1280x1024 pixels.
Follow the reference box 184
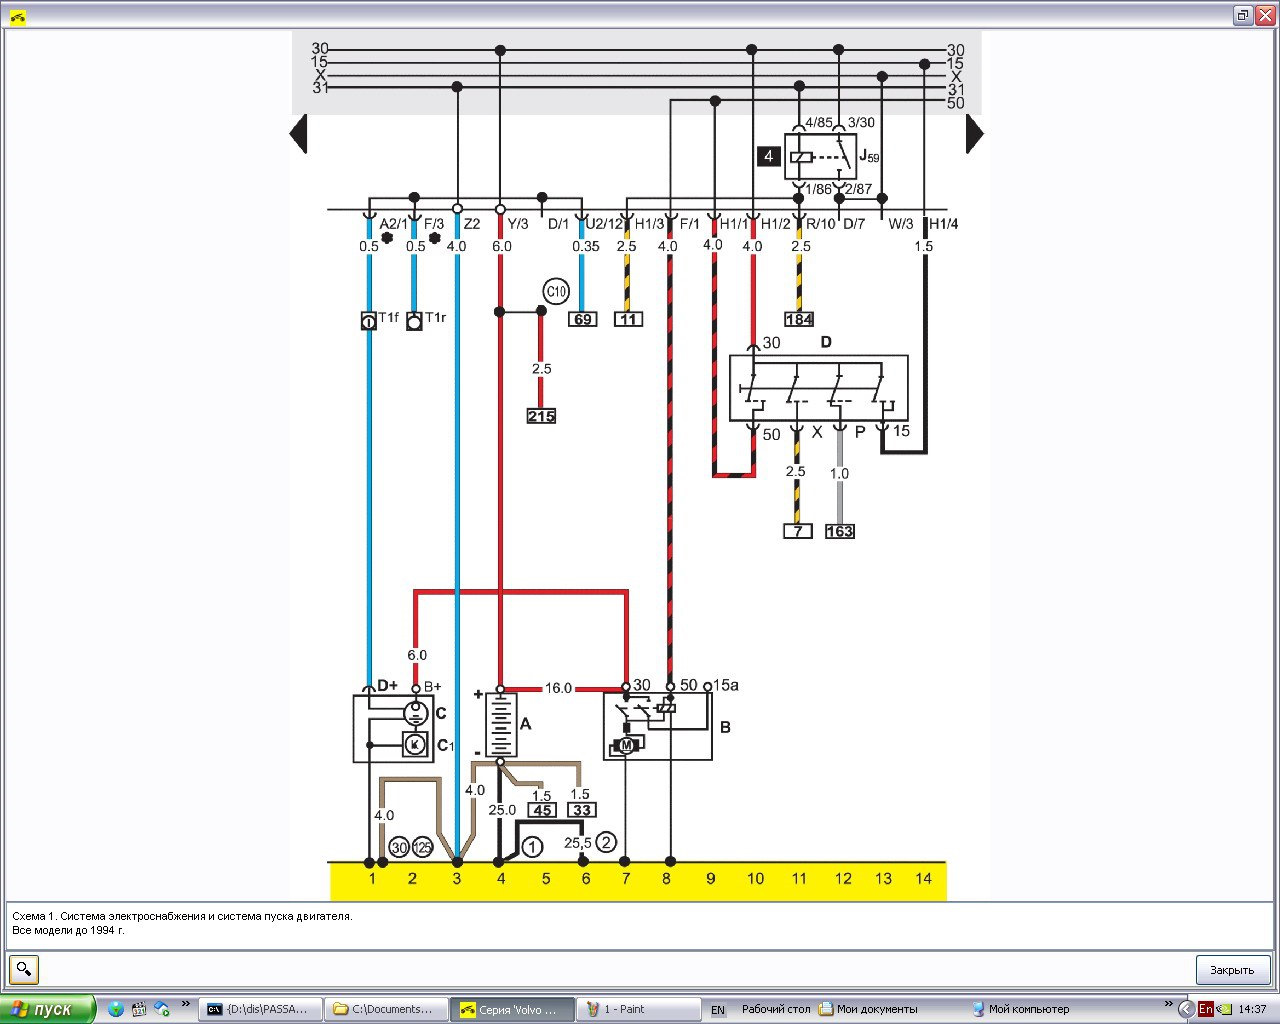(x=799, y=319)
